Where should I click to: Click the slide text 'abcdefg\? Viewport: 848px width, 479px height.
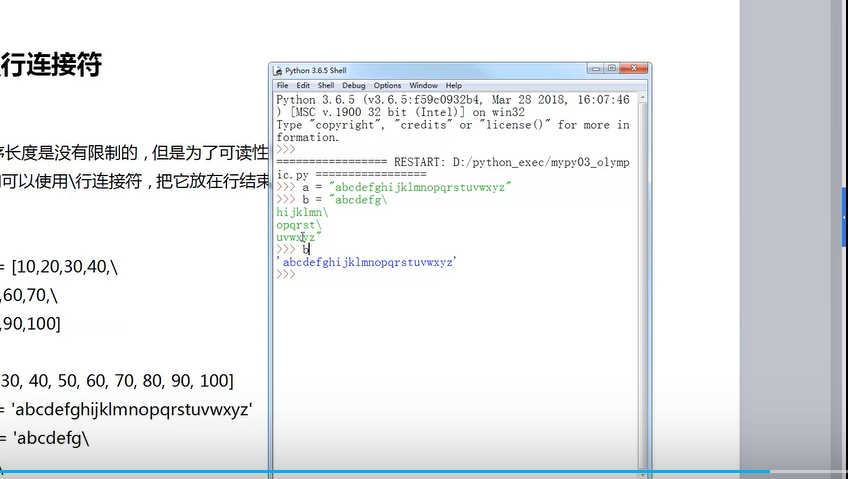50,437
